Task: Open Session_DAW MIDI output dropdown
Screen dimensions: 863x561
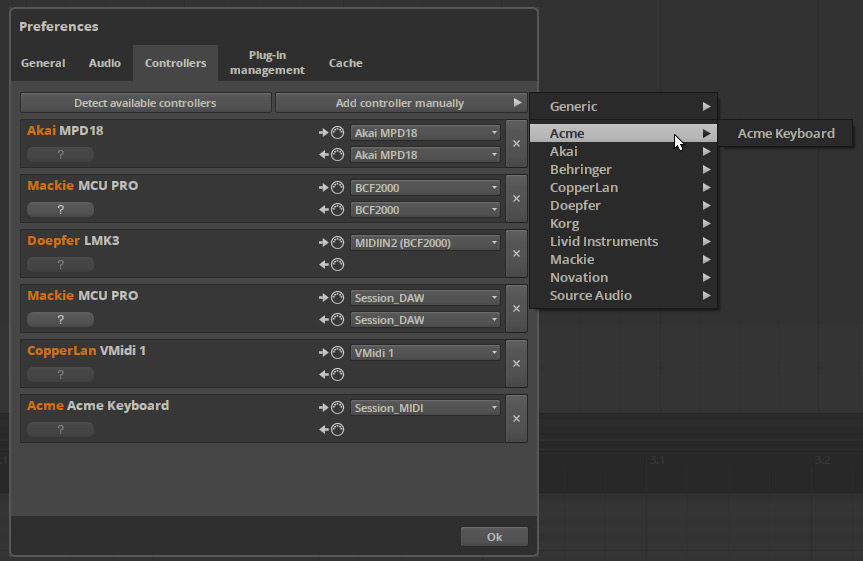Action: pyautogui.click(x=425, y=320)
